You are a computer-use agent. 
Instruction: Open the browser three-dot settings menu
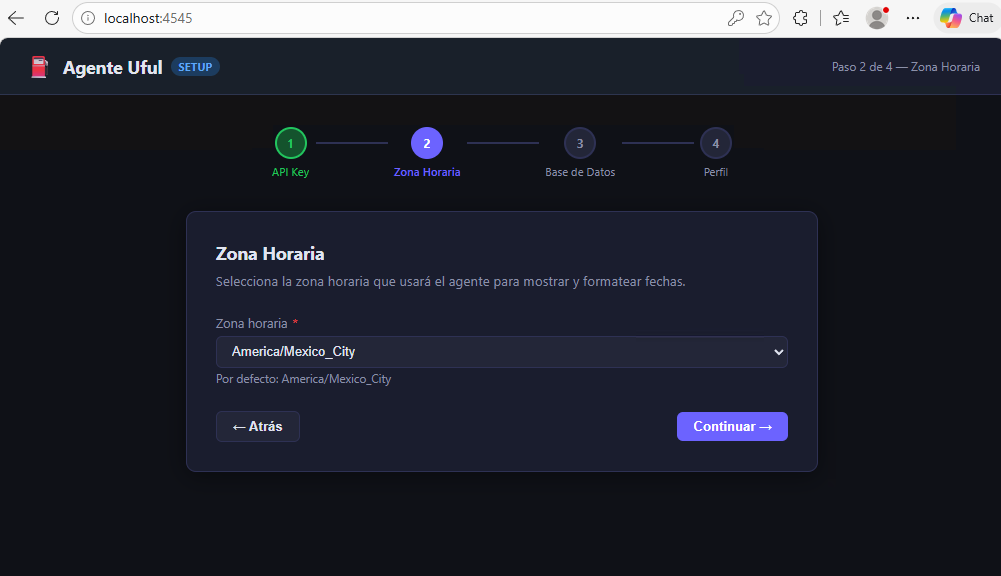[x=913, y=17]
